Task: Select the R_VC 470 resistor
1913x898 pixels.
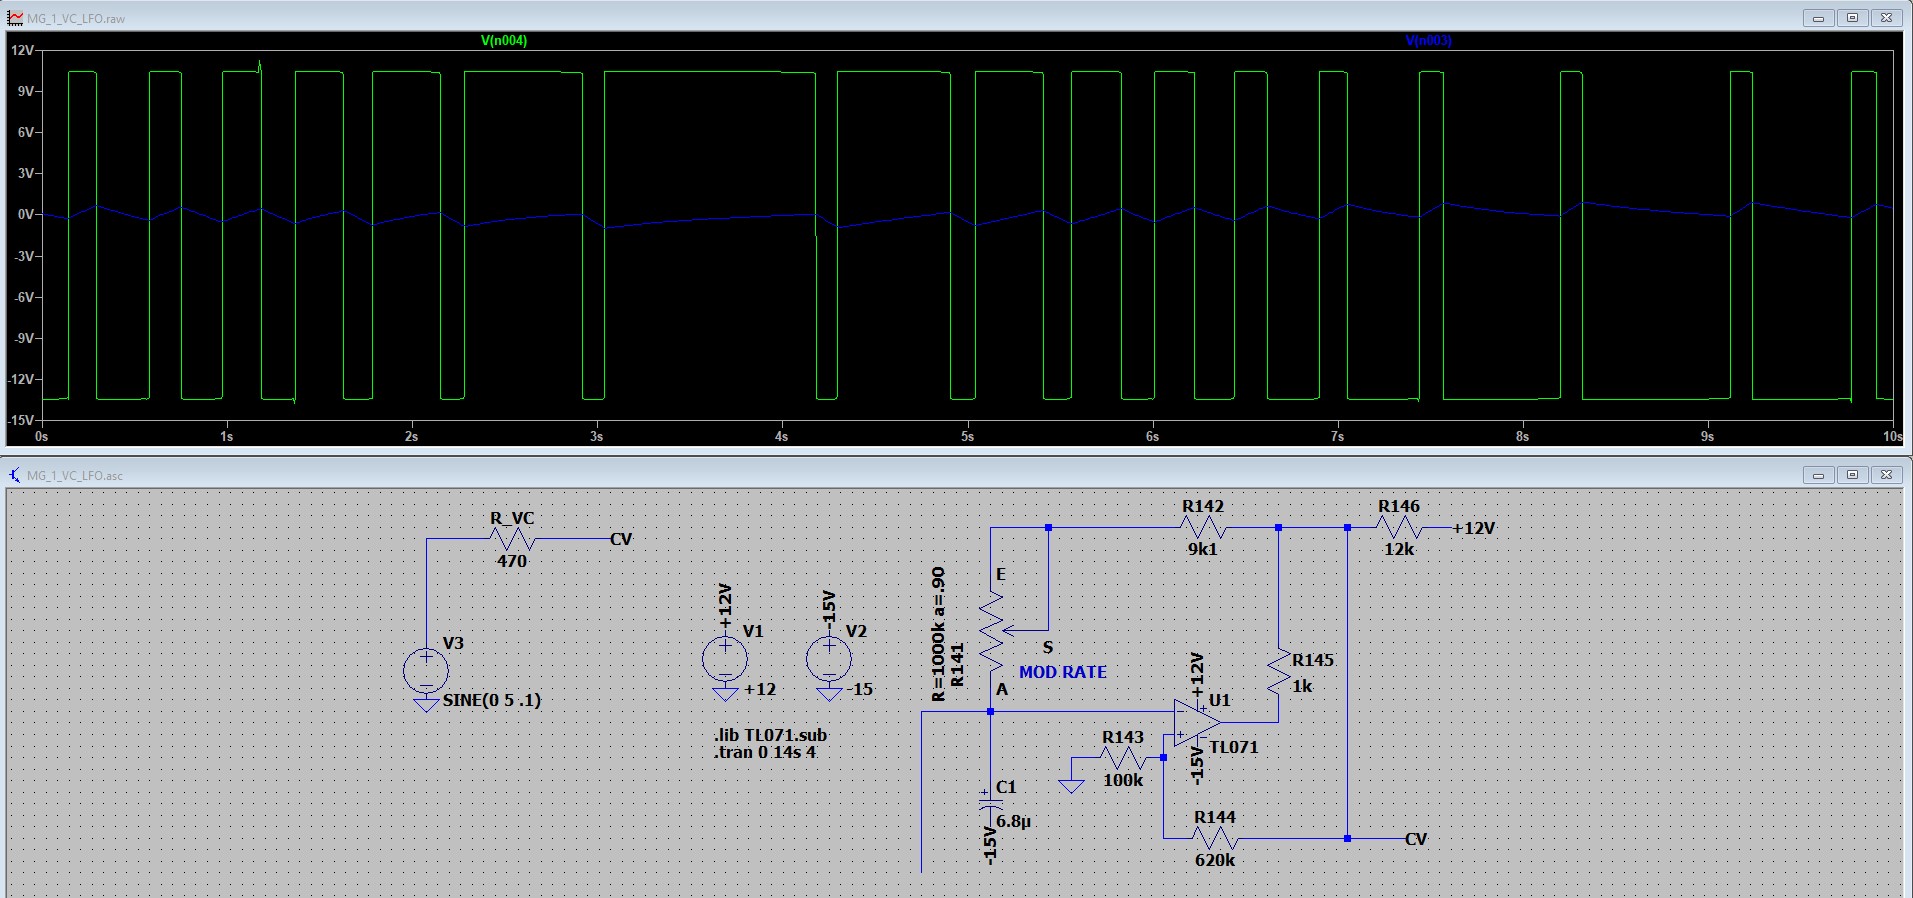Action: click(512, 540)
